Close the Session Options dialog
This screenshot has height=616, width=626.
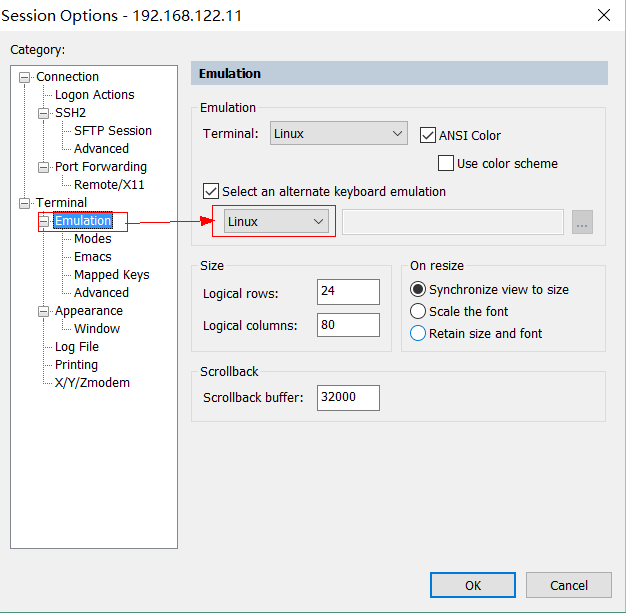coord(604,15)
